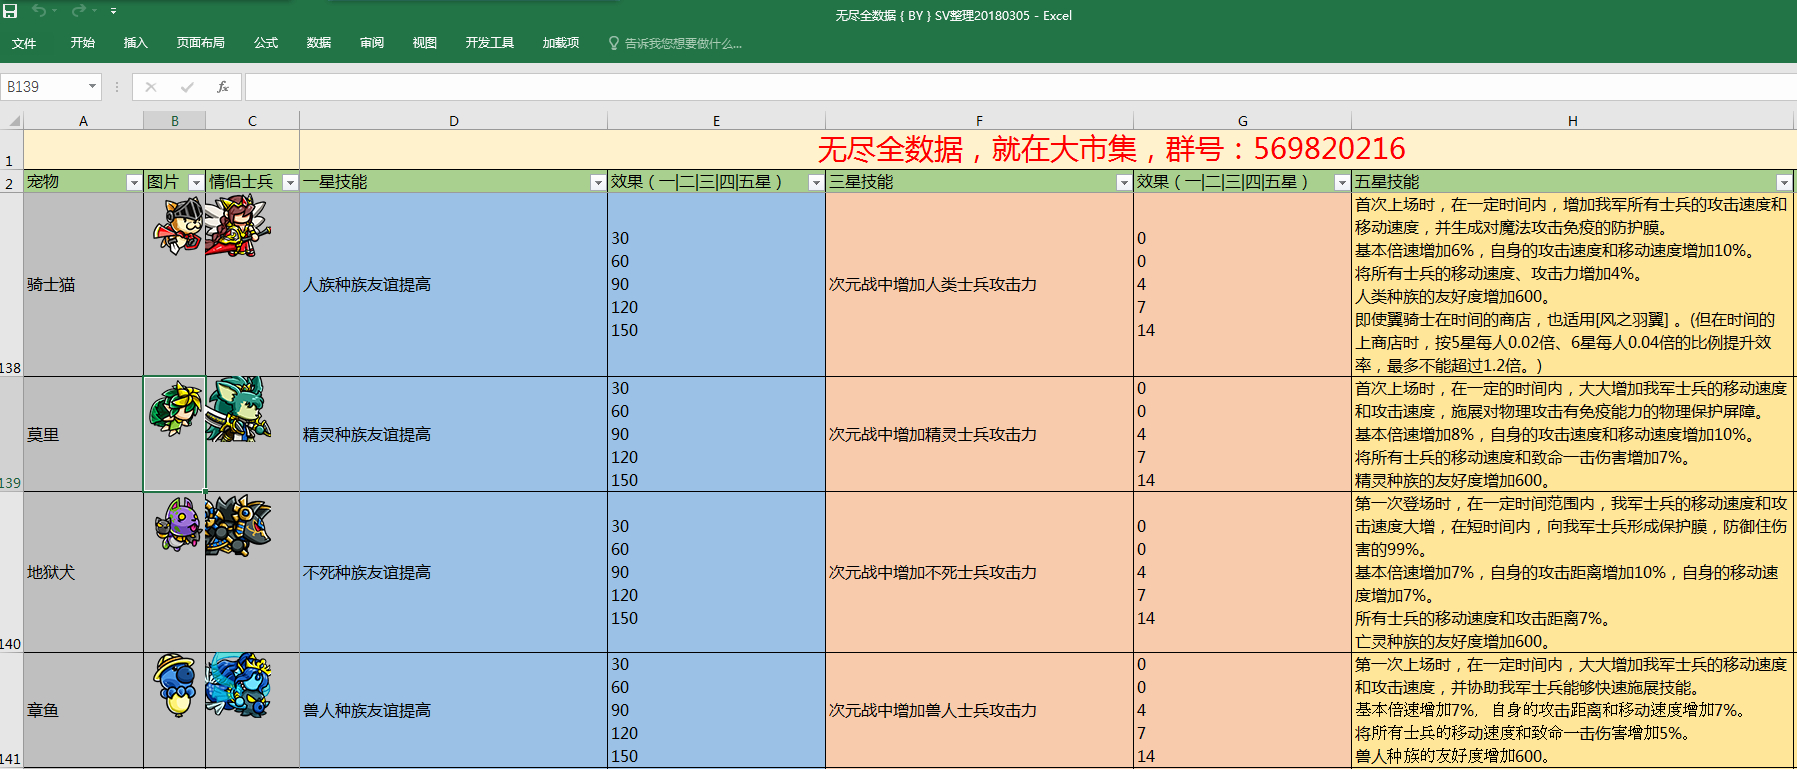Switch to the 视图 ribbon tab
1797x769 pixels.
coord(425,43)
